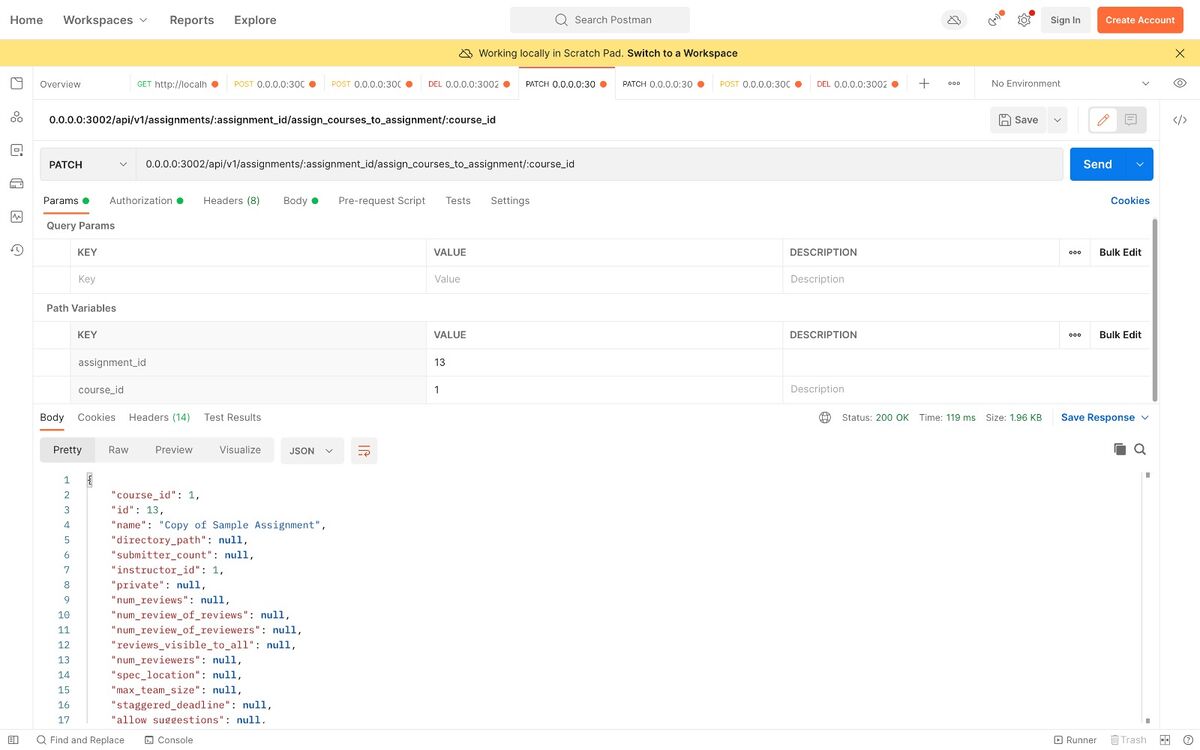This screenshot has height=750, width=1200.
Task: Open the settings gear in header
Action: coord(1024,20)
